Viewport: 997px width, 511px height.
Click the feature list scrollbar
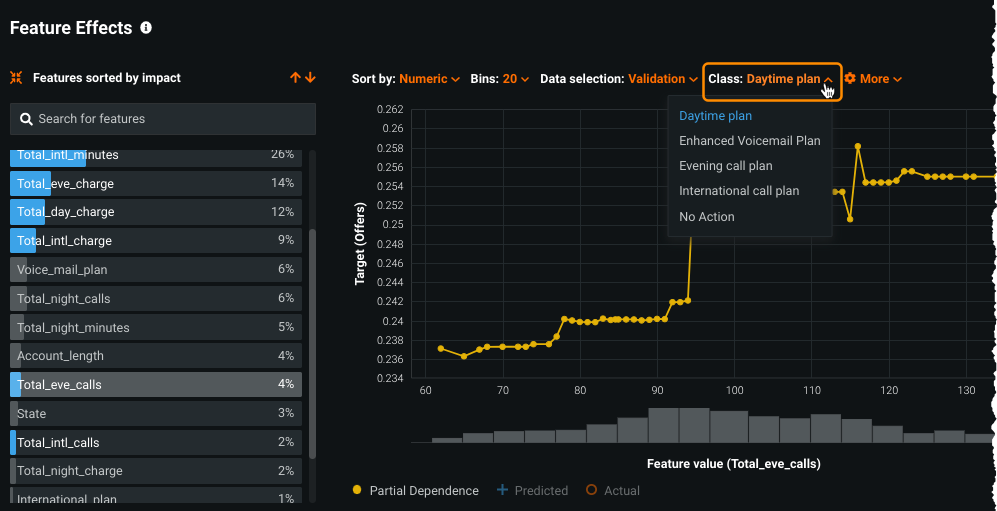point(312,343)
